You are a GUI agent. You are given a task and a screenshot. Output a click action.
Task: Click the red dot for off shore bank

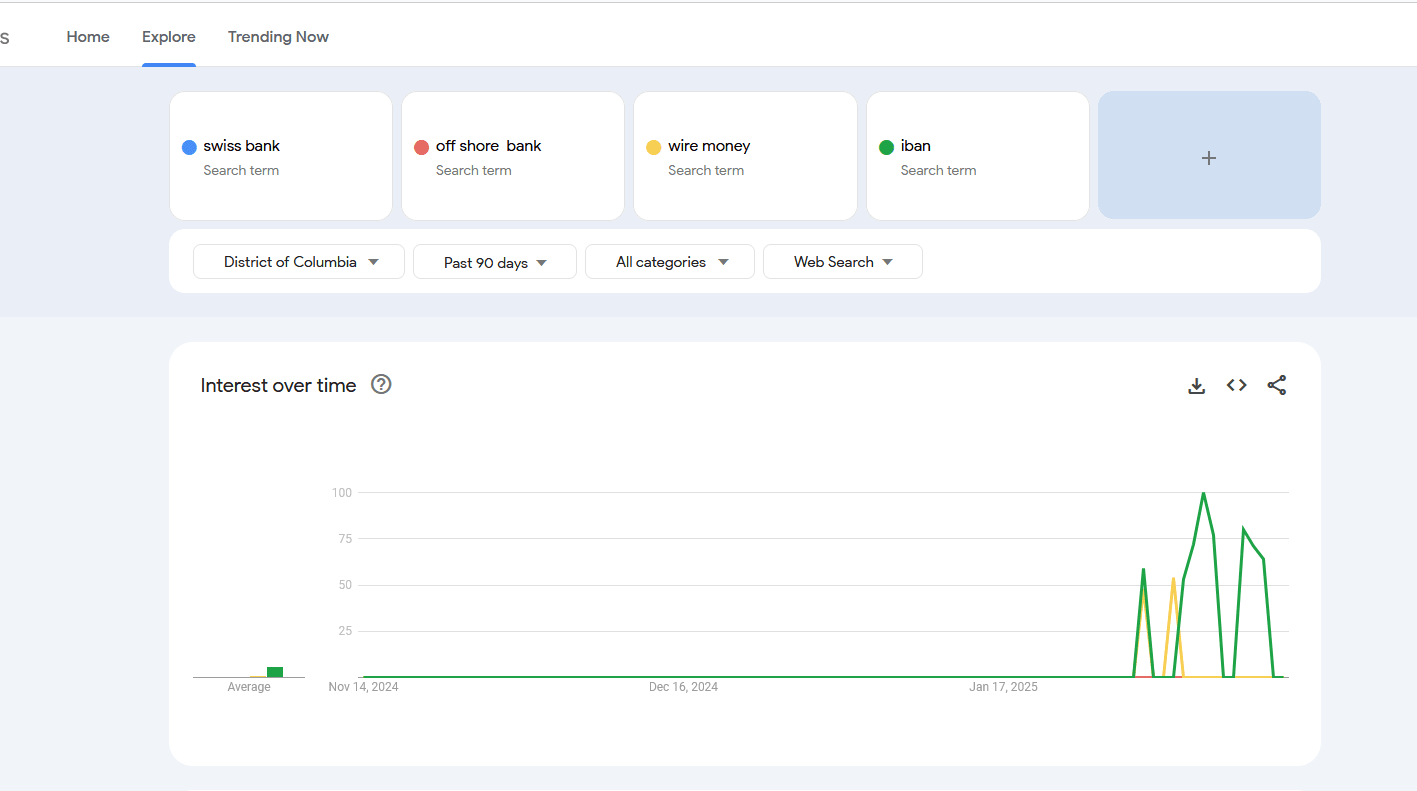click(421, 147)
